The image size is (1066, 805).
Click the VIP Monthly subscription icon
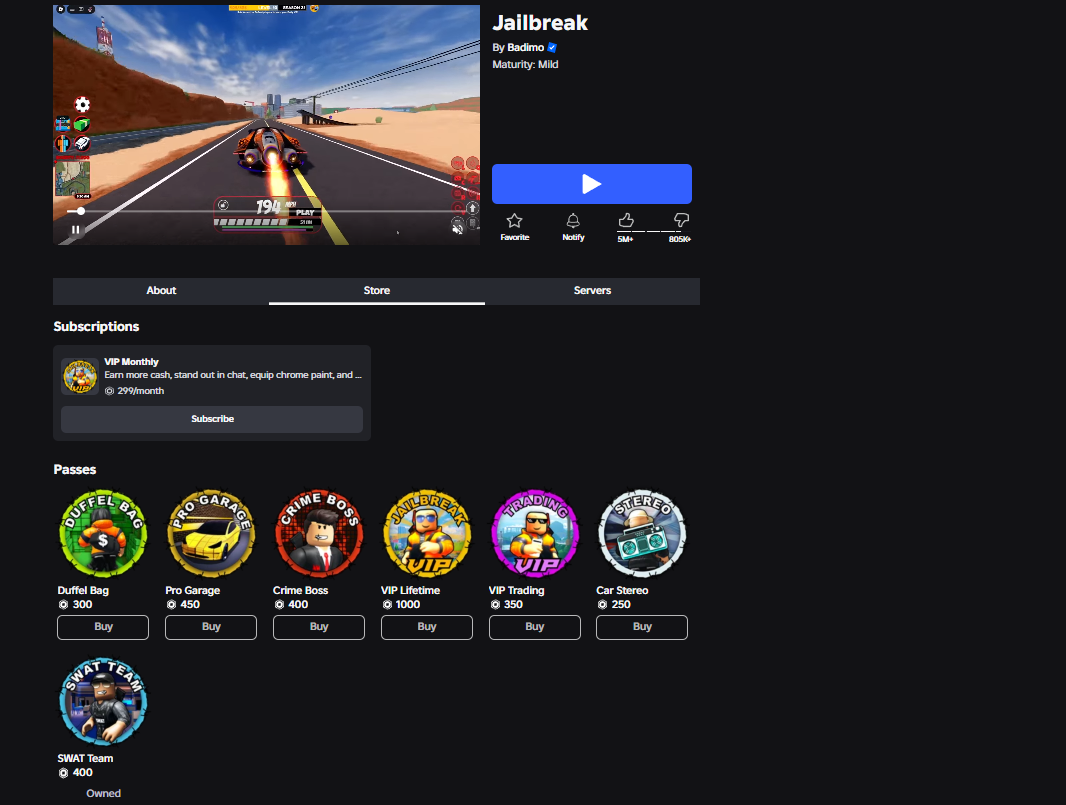(80, 377)
